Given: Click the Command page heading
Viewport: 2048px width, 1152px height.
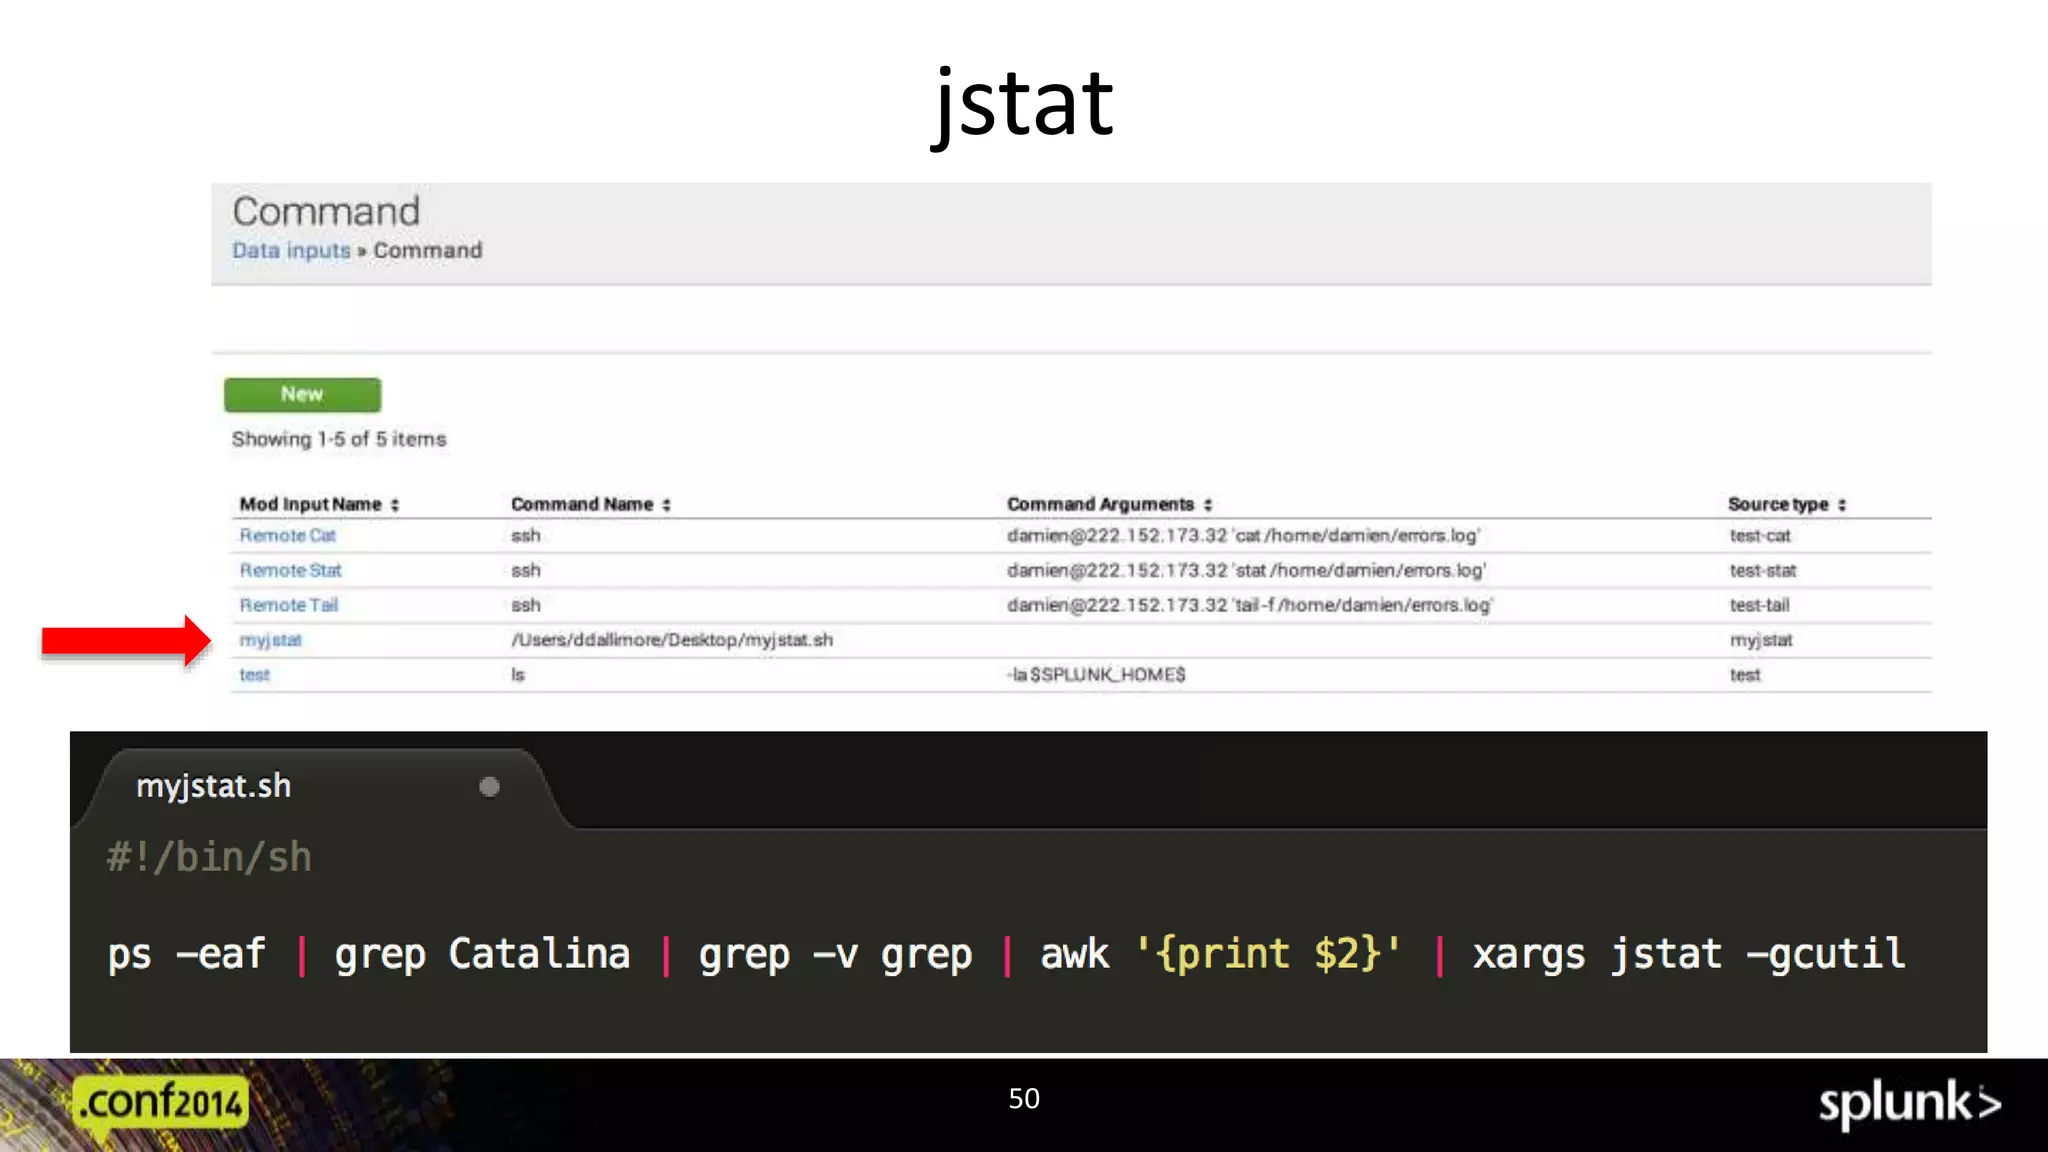Looking at the screenshot, I should click(326, 211).
